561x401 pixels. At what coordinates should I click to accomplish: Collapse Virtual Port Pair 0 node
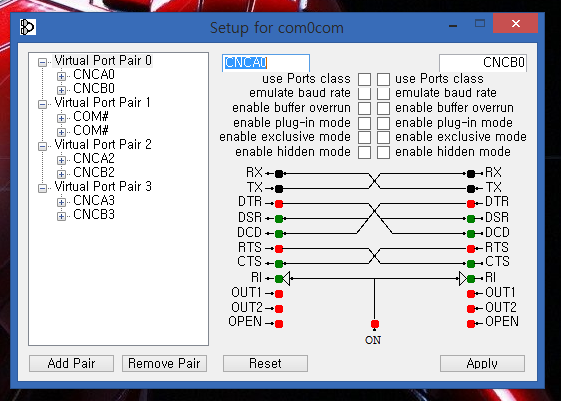click(42, 63)
